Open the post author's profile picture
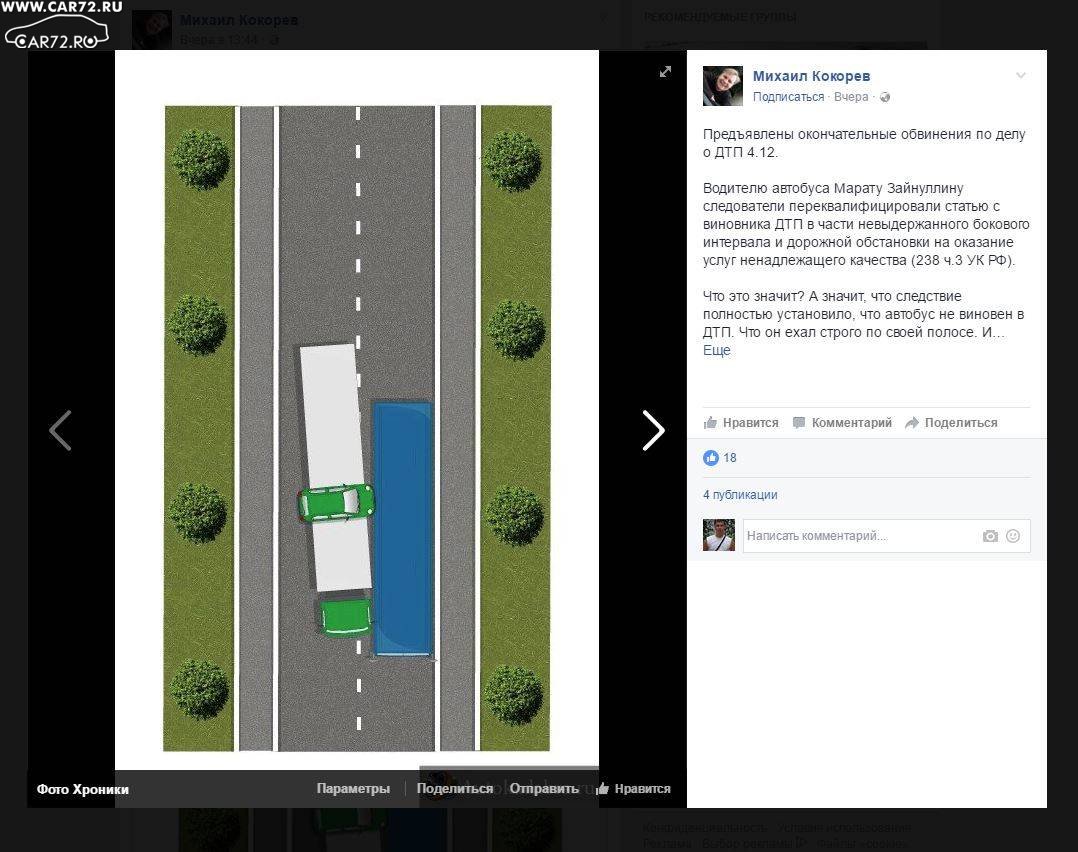Screen dimensions: 1078x852 point(722,86)
